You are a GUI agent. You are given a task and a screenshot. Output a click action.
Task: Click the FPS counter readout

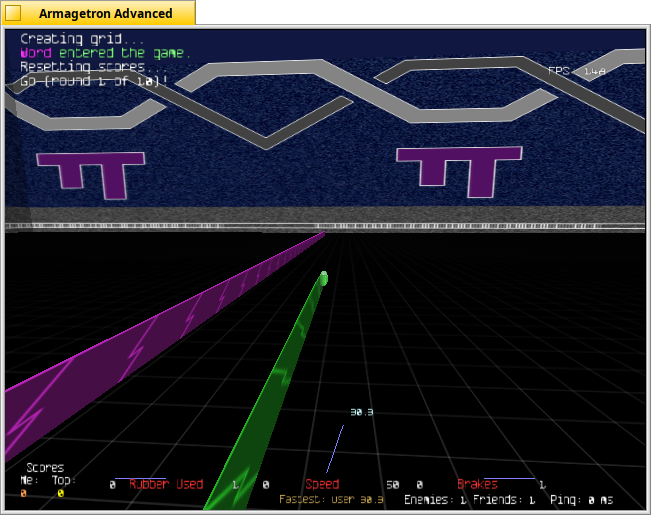pyautogui.click(x=577, y=71)
